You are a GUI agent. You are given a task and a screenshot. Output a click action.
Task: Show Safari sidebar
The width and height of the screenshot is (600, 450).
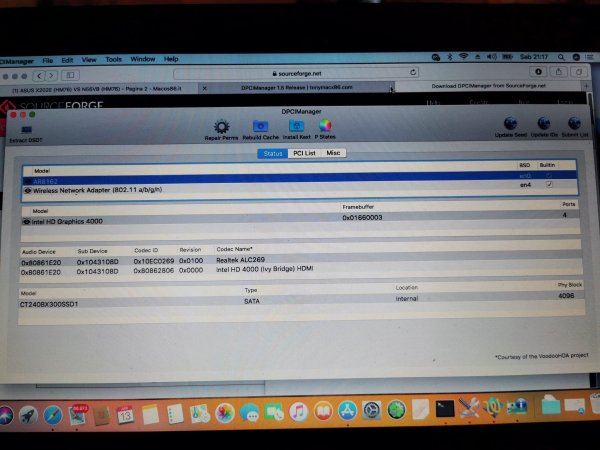click(x=70, y=75)
